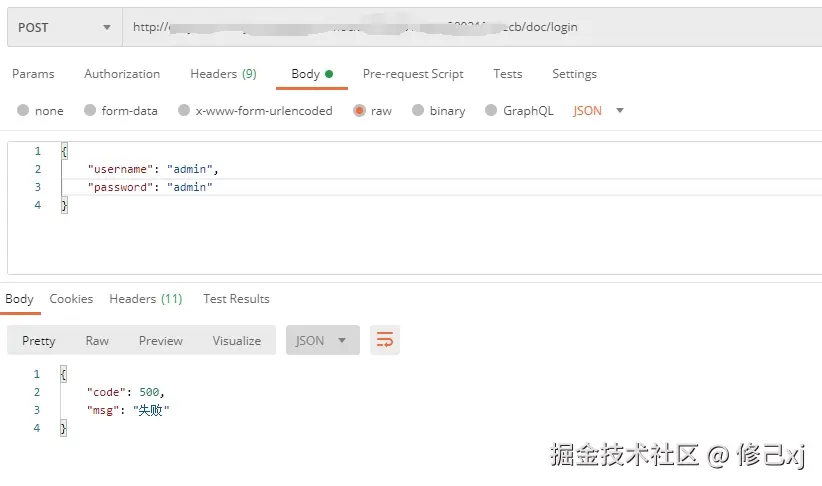Select the raw body radio button

click(359, 111)
